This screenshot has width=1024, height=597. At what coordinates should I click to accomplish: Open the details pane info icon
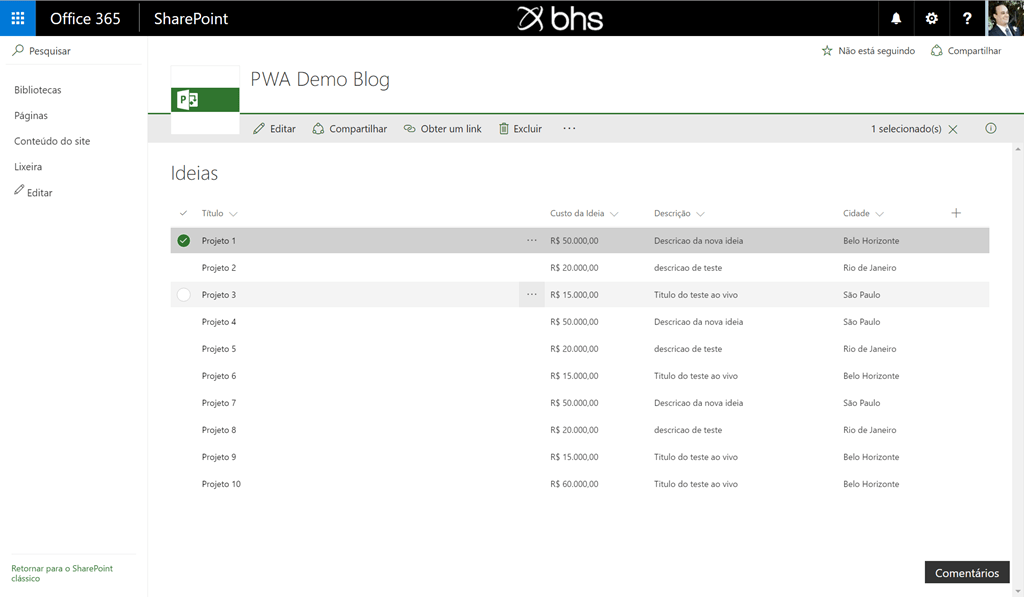pos(991,128)
